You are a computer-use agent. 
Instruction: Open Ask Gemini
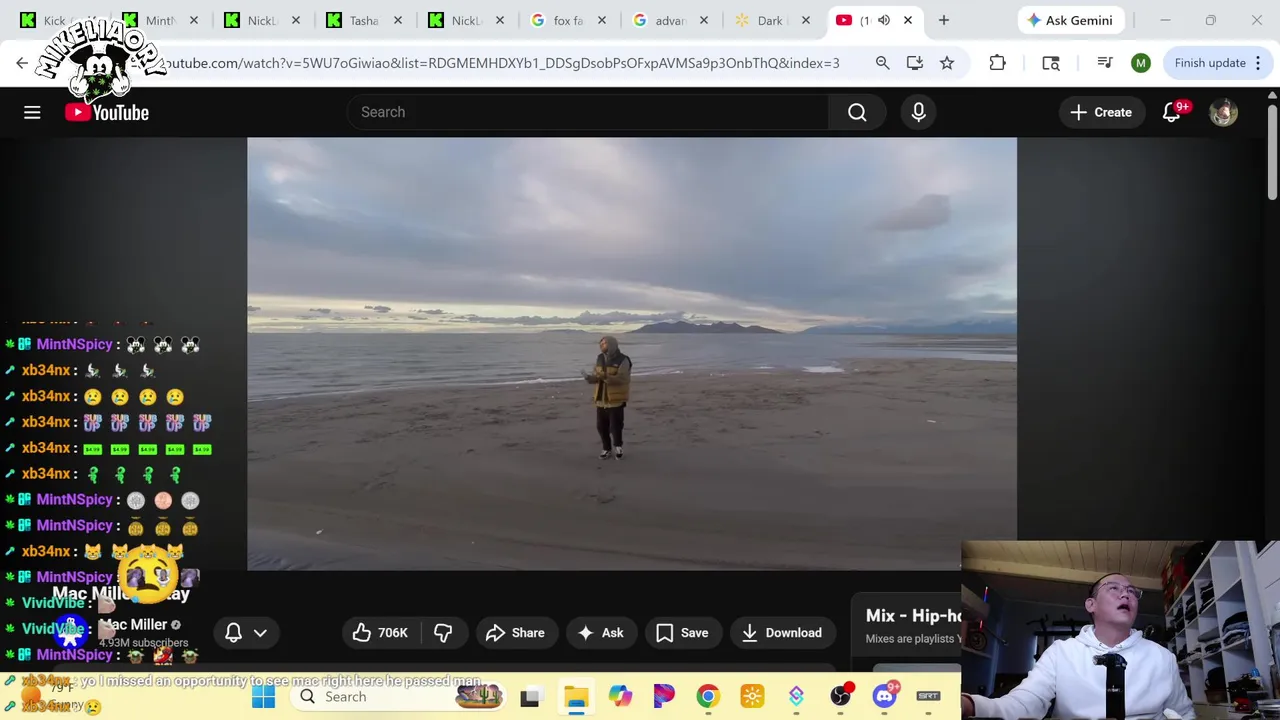click(1069, 20)
